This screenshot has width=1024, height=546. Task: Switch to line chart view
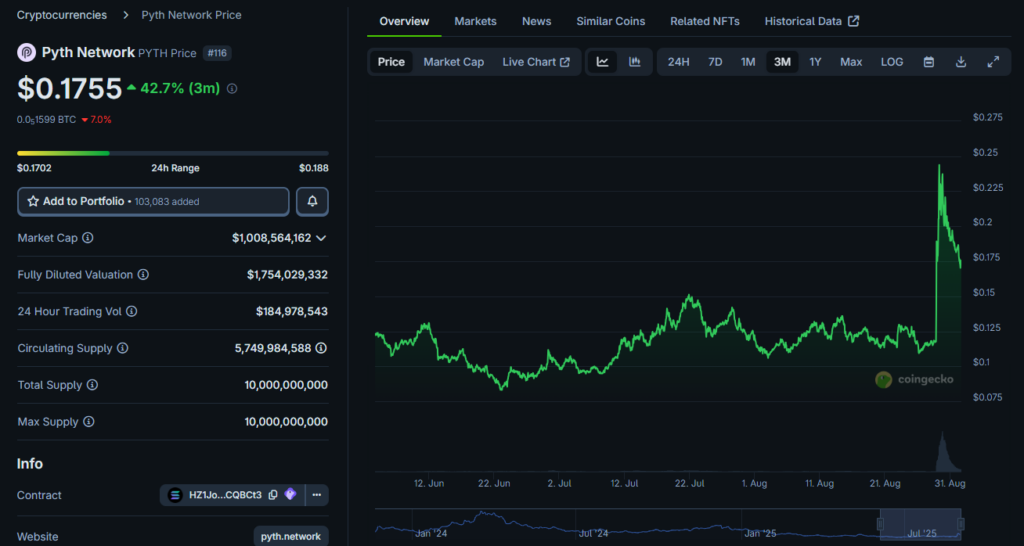(603, 62)
